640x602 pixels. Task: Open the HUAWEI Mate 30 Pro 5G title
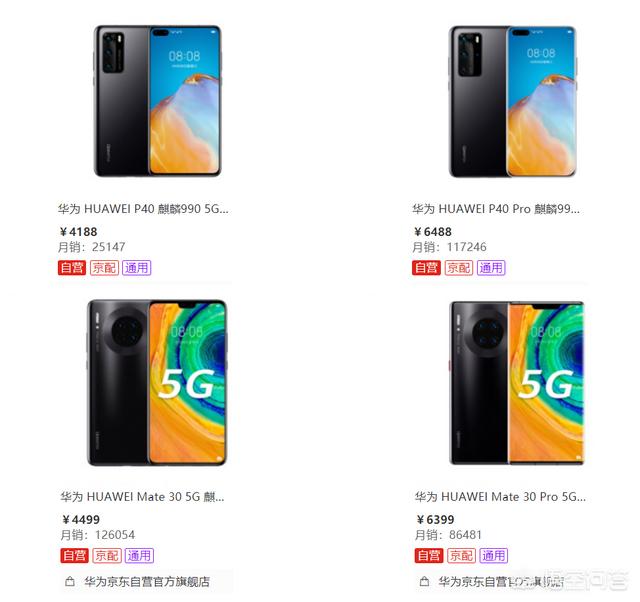pos(500,497)
